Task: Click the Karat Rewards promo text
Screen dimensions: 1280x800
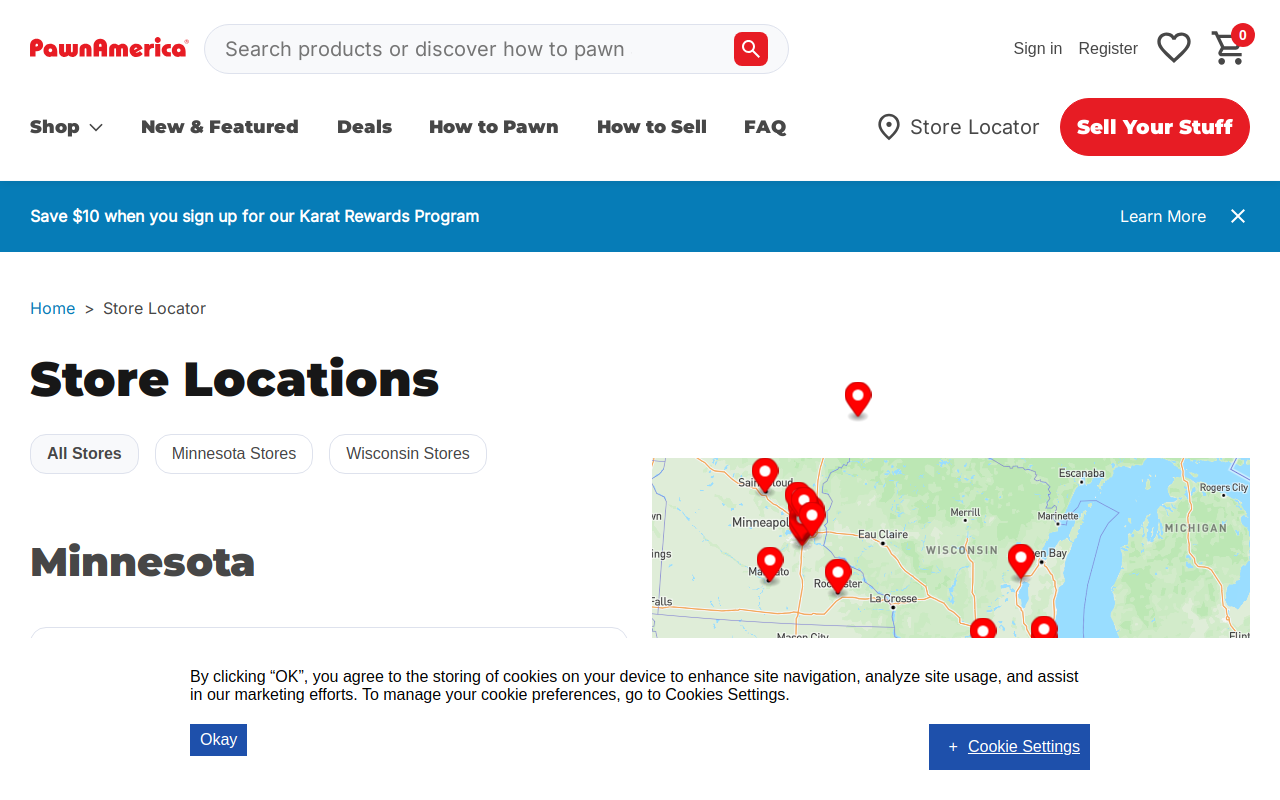Action: pyautogui.click(x=255, y=216)
